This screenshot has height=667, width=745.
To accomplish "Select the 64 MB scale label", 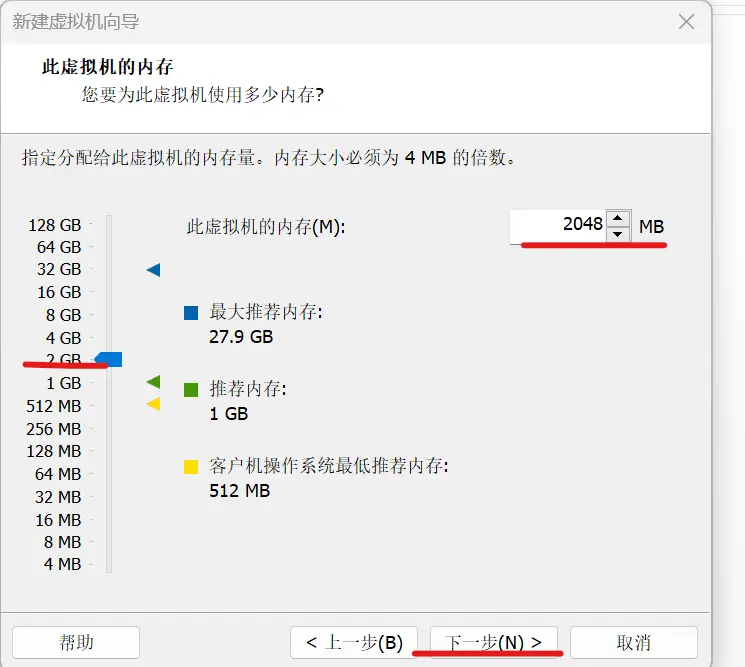I will [x=58, y=474].
